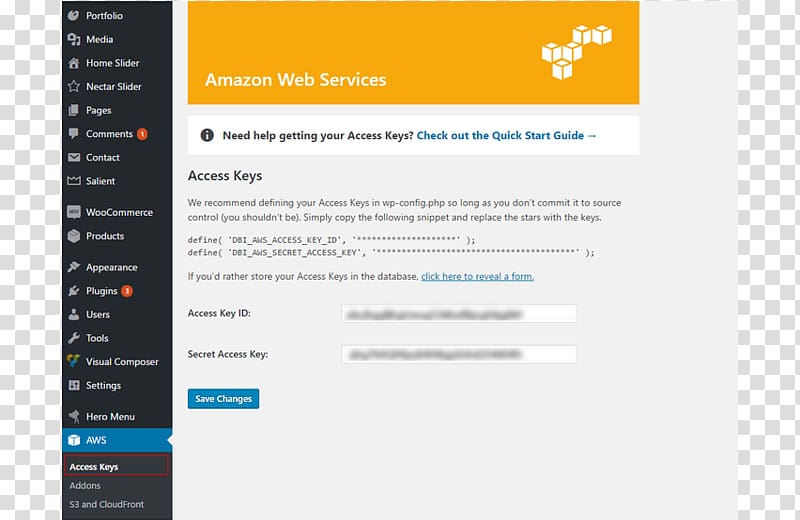The width and height of the screenshot is (800, 520).
Task: Click the Amazon Web Services banner title
Action: [295, 80]
